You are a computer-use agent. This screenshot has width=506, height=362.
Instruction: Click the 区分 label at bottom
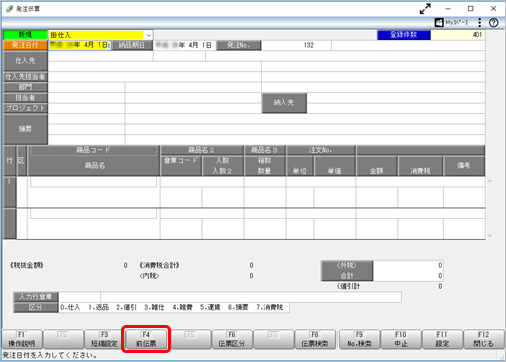coord(36,307)
